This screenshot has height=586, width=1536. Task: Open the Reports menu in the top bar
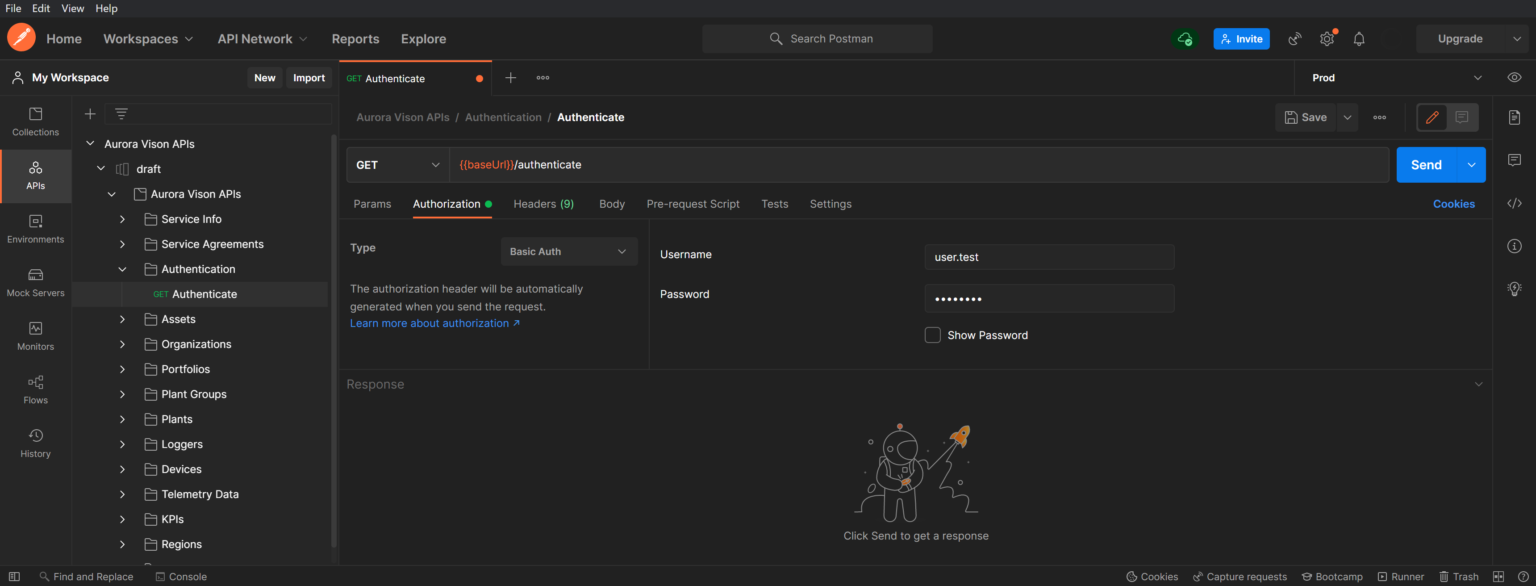[x=355, y=38]
